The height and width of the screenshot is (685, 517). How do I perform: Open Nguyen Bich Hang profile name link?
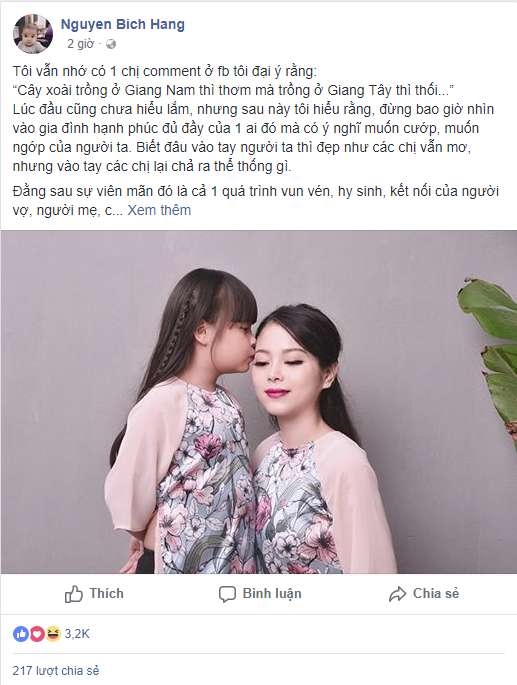[x=122, y=24]
